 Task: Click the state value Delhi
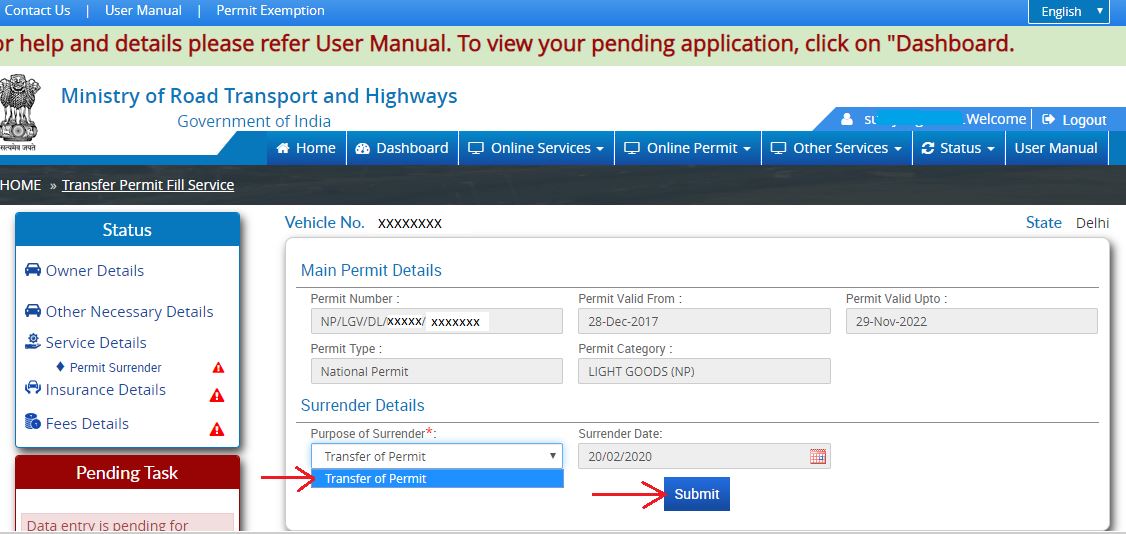point(1092,223)
